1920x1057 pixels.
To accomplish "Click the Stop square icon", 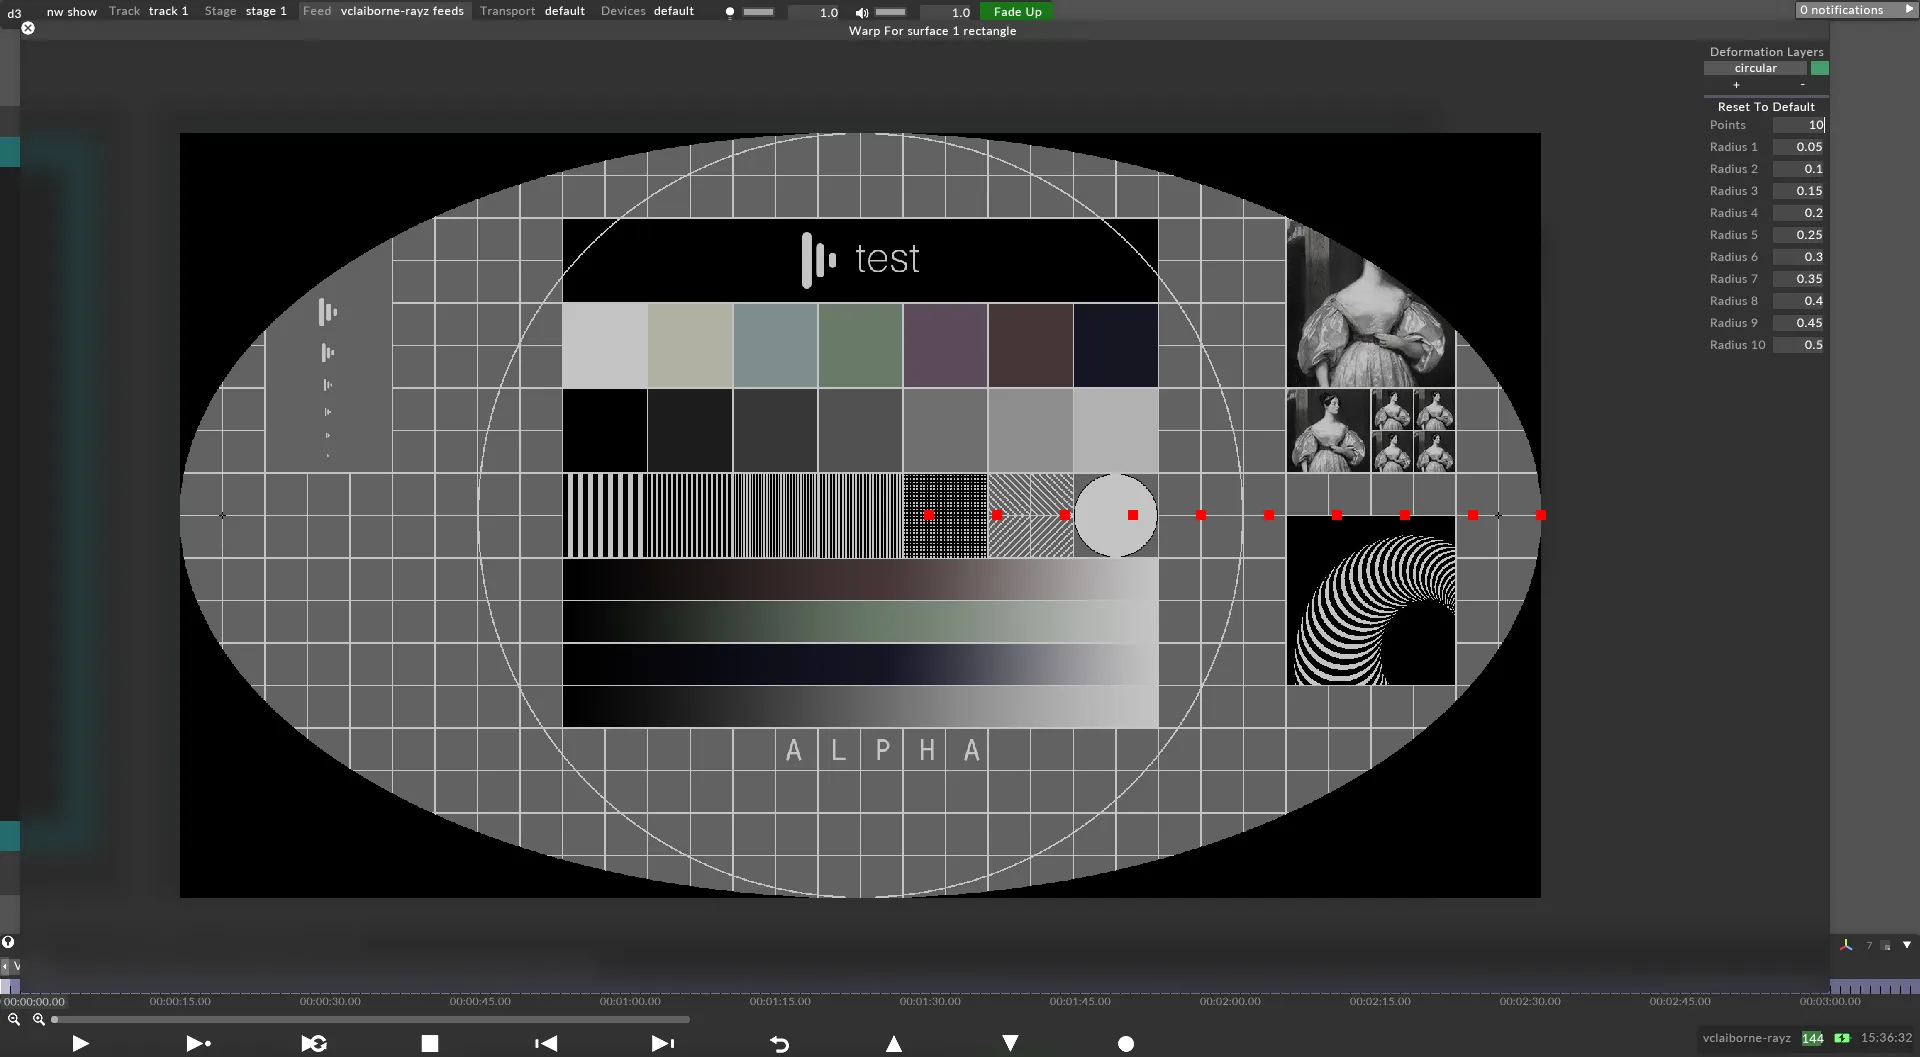I will pyautogui.click(x=430, y=1043).
